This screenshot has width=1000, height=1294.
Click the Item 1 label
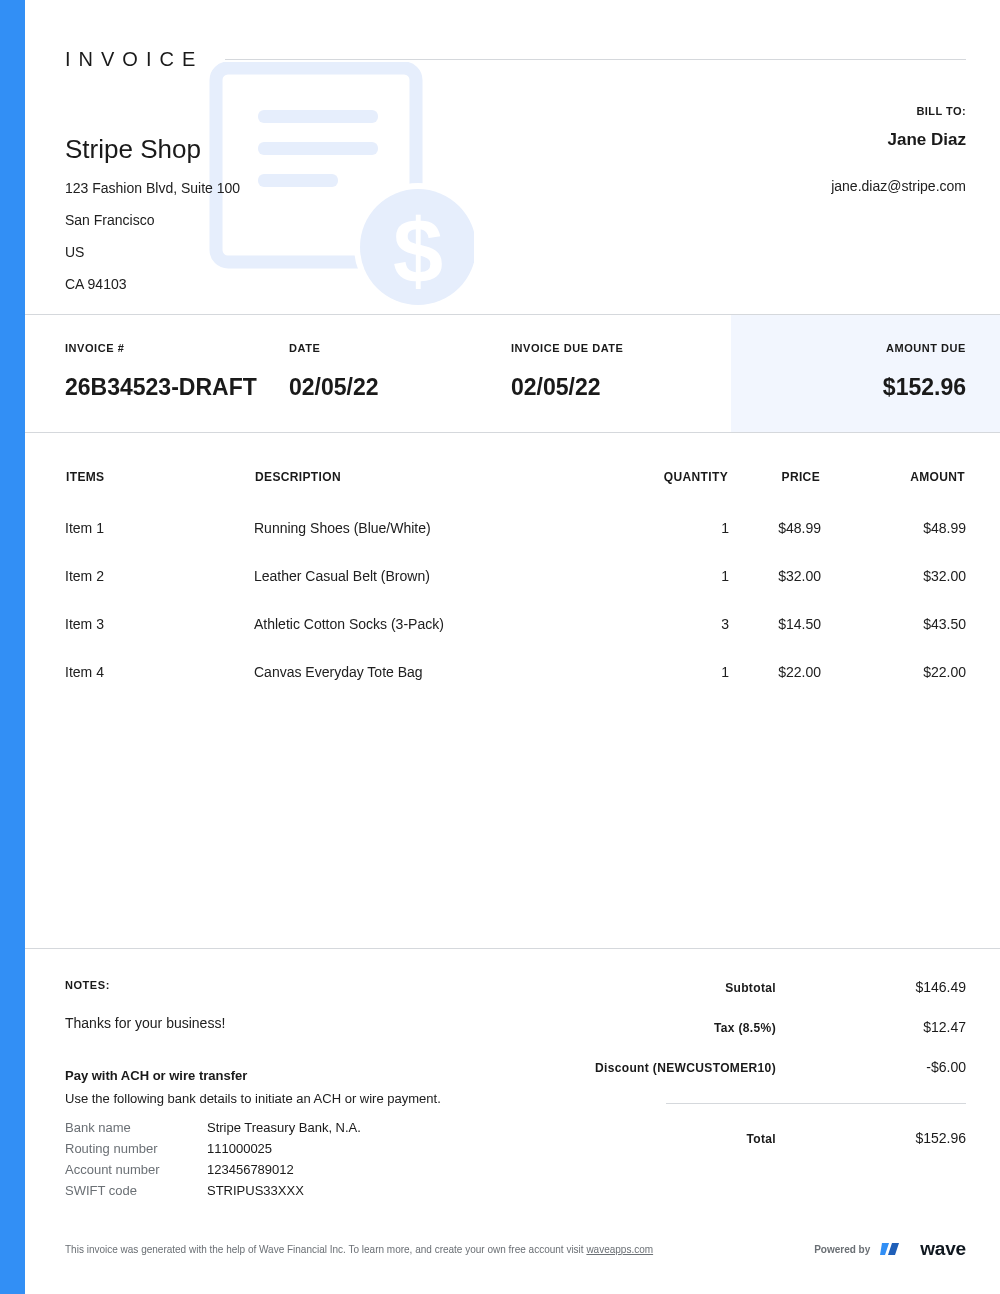[84, 528]
